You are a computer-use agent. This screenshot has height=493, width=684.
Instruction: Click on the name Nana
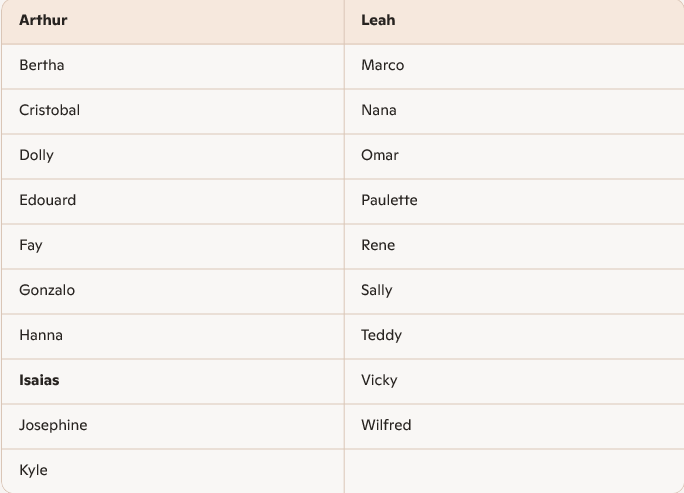tap(379, 110)
